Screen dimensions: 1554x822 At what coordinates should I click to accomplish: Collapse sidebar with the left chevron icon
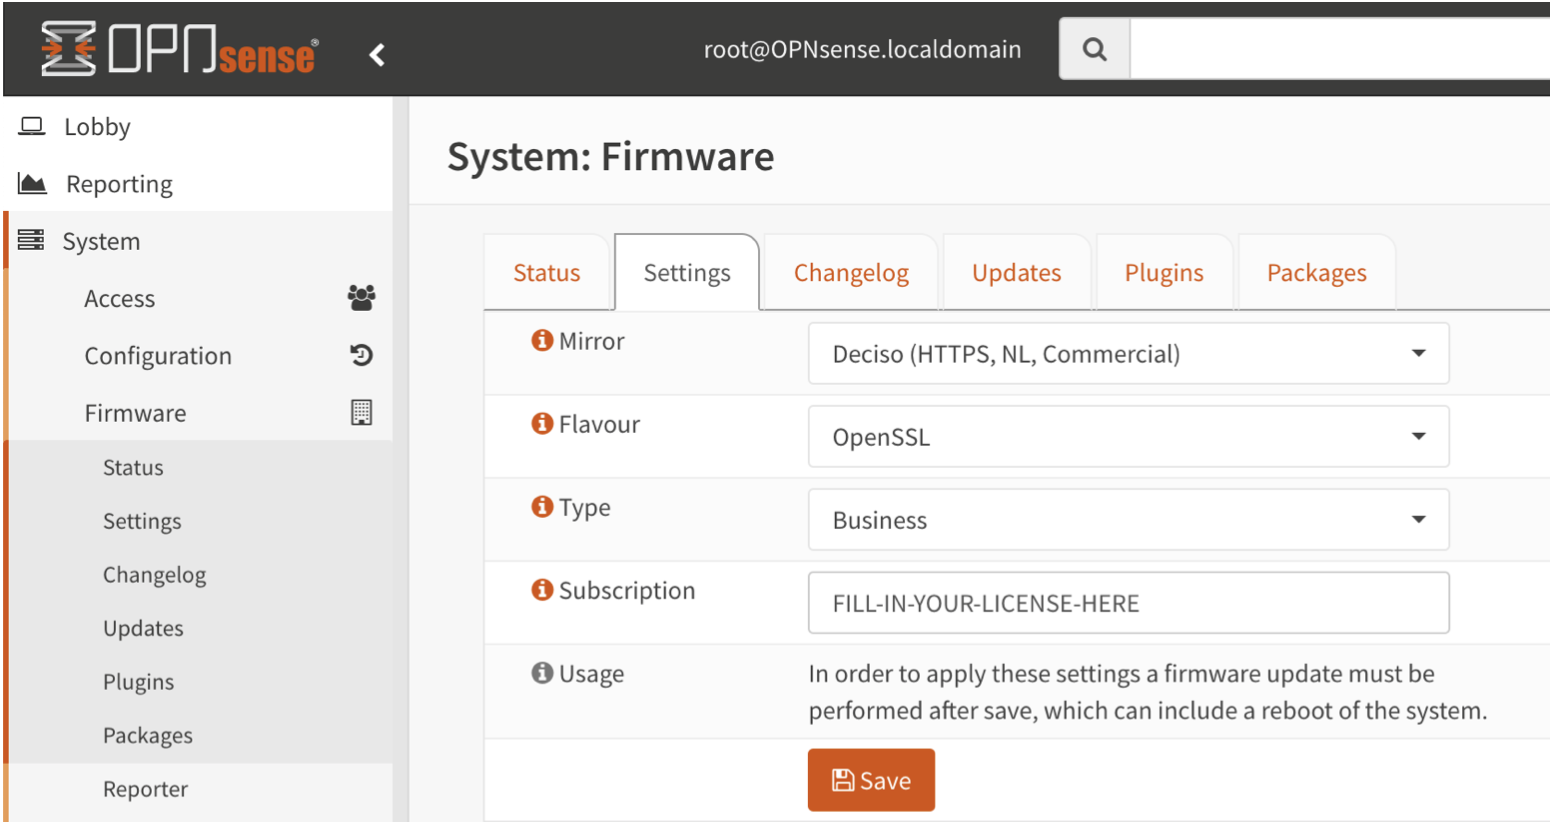pyautogui.click(x=377, y=55)
